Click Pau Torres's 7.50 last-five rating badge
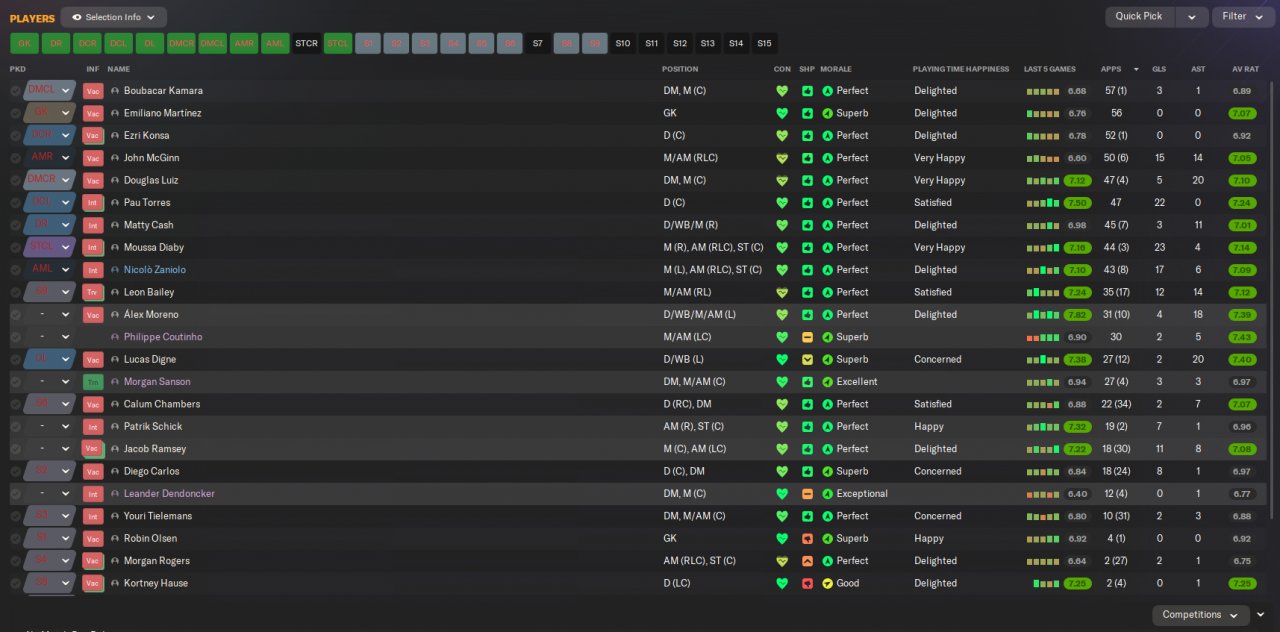Screen dimensions: 1280x632 coord(1077,203)
